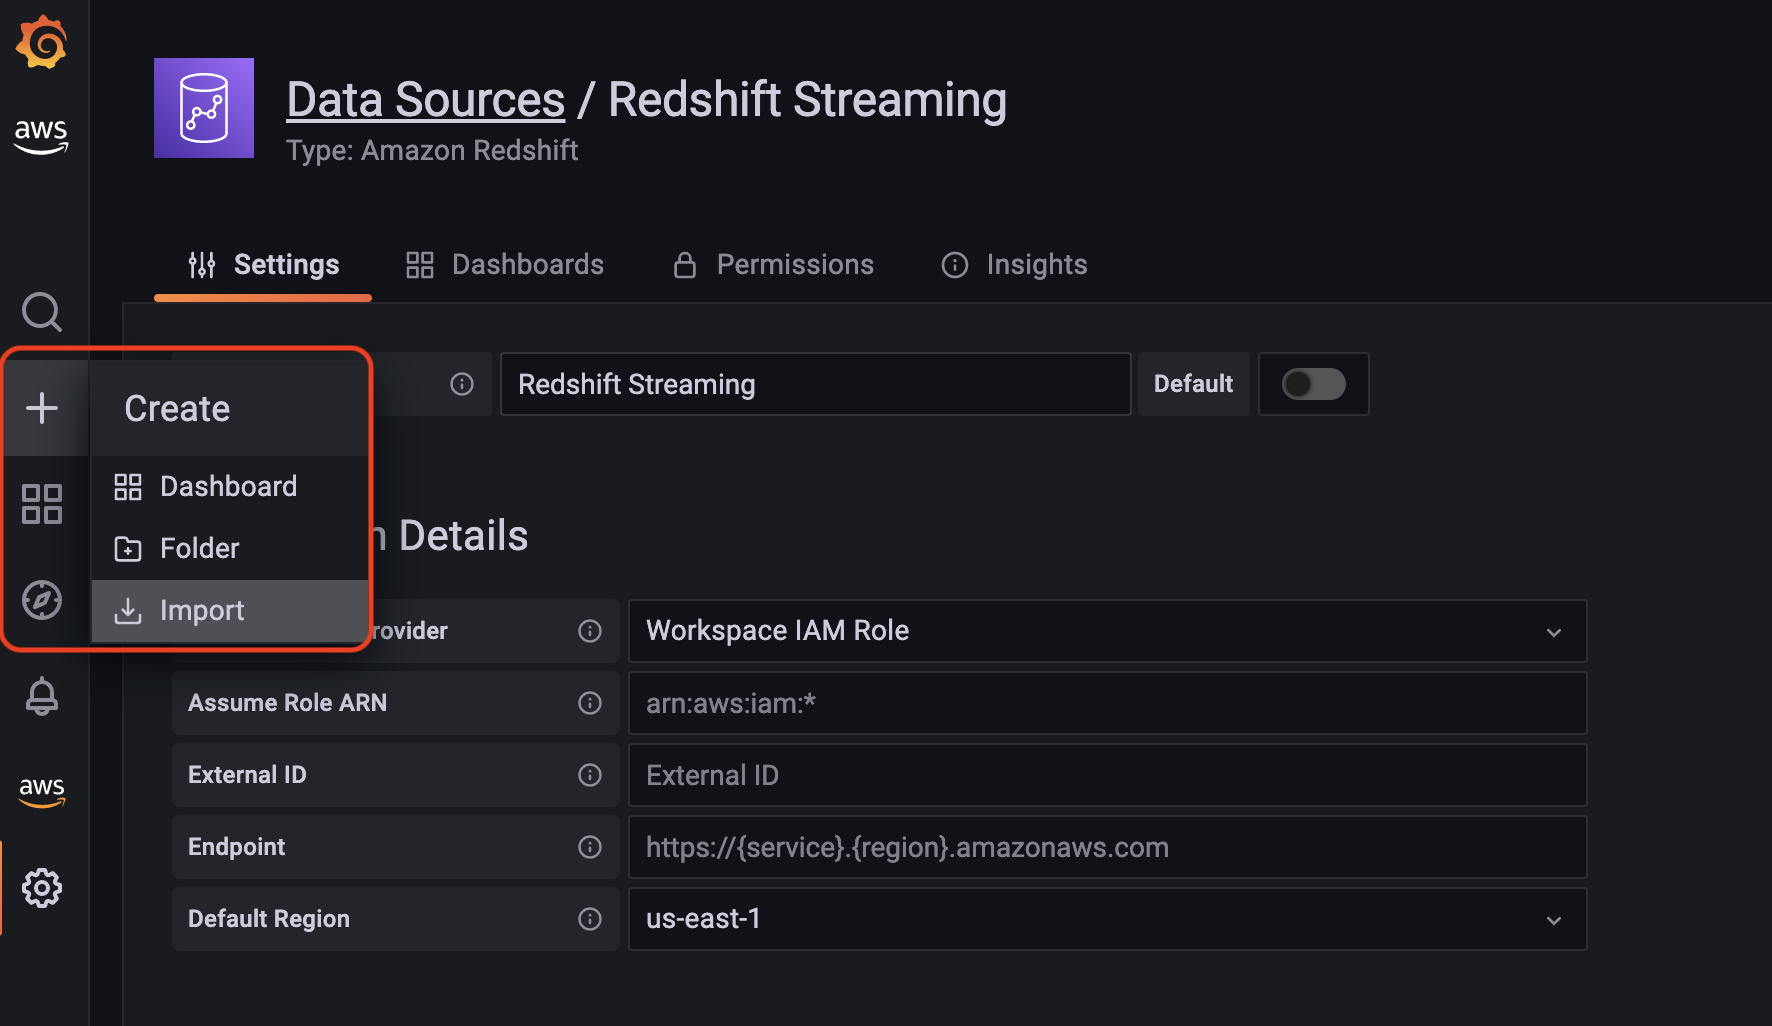The width and height of the screenshot is (1772, 1026).
Task: Open the Explore compass icon
Action: coord(42,600)
